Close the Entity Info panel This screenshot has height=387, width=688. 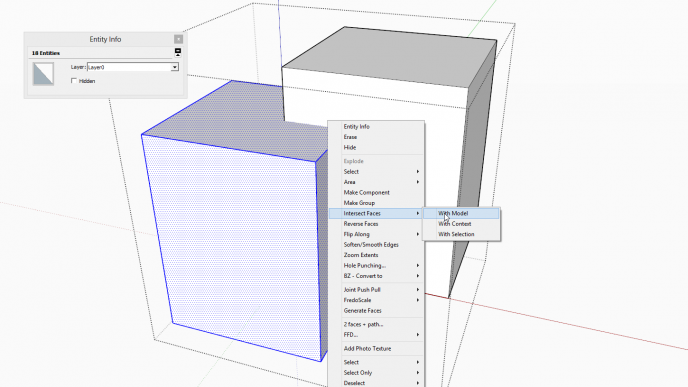tap(178, 39)
